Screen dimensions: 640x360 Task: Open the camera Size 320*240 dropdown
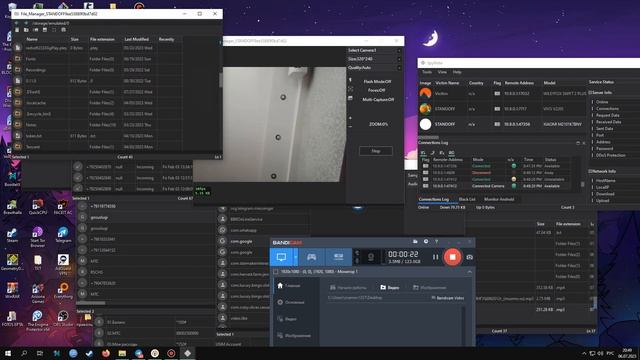point(374,59)
